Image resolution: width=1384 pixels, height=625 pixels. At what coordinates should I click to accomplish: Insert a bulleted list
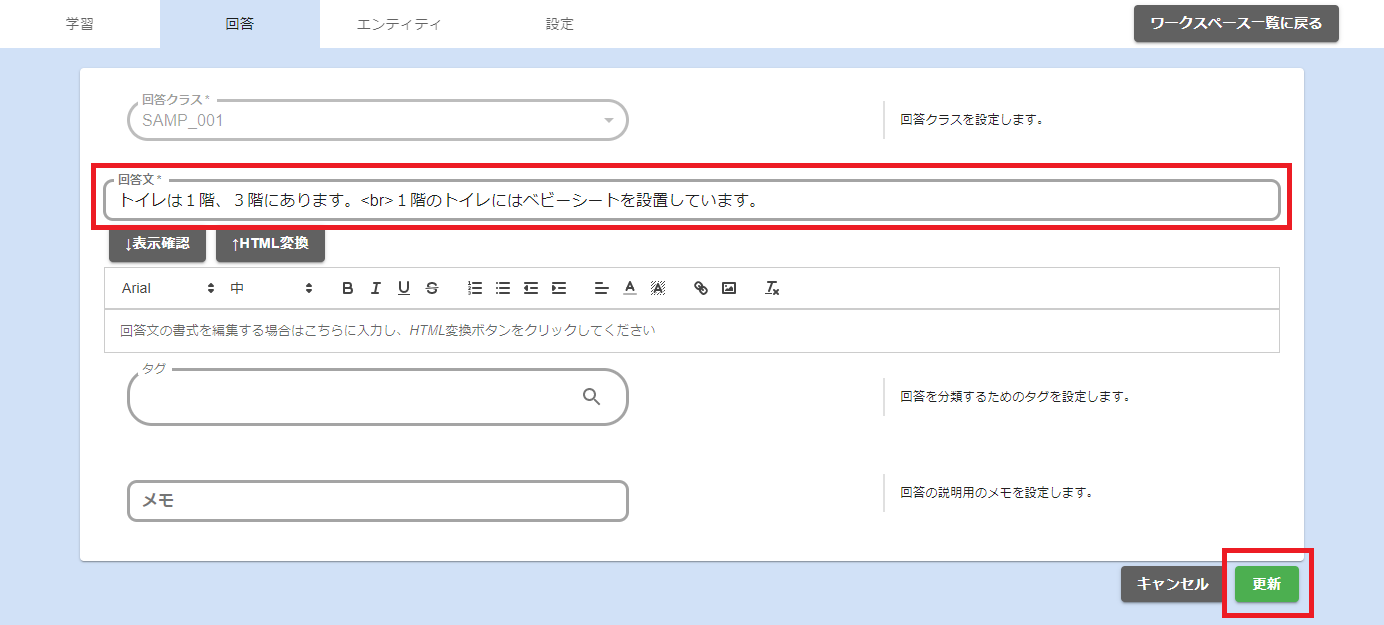coord(503,288)
